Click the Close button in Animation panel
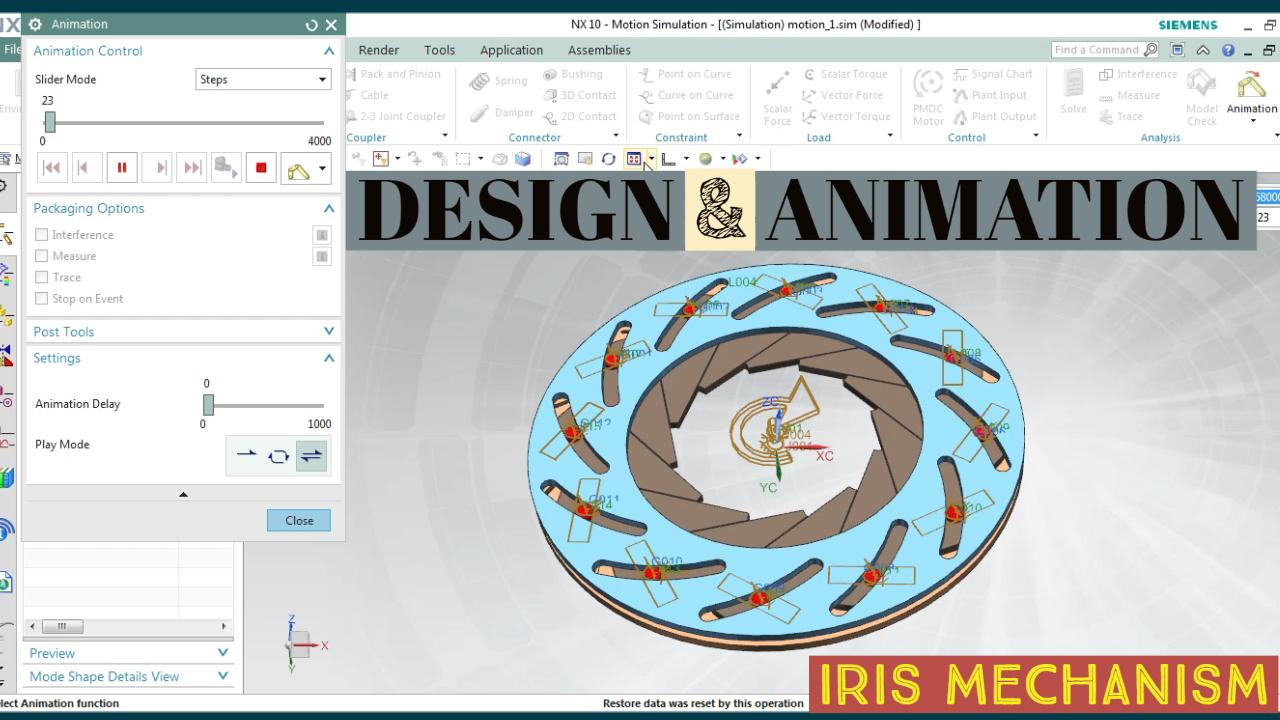This screenshot has width=1280, height=720. pyautogui.click(x=298, y=519)
